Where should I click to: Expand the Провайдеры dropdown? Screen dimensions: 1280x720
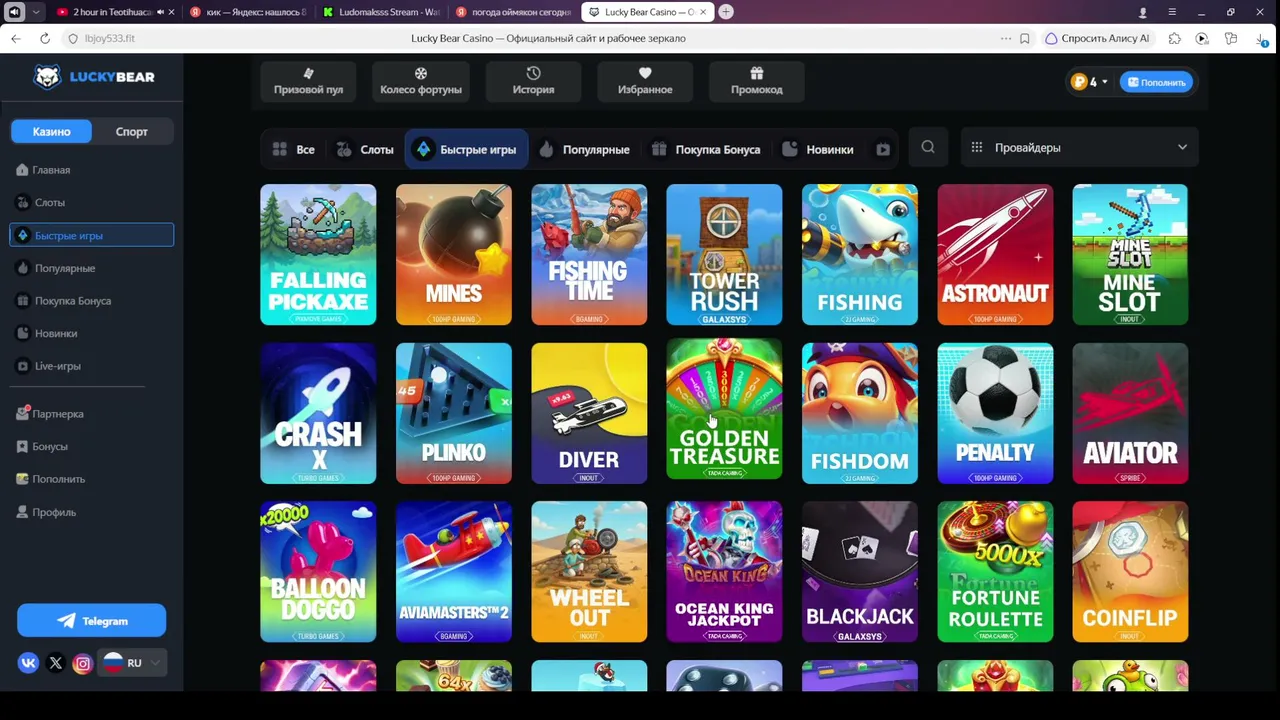click(x=1079, y=147)
